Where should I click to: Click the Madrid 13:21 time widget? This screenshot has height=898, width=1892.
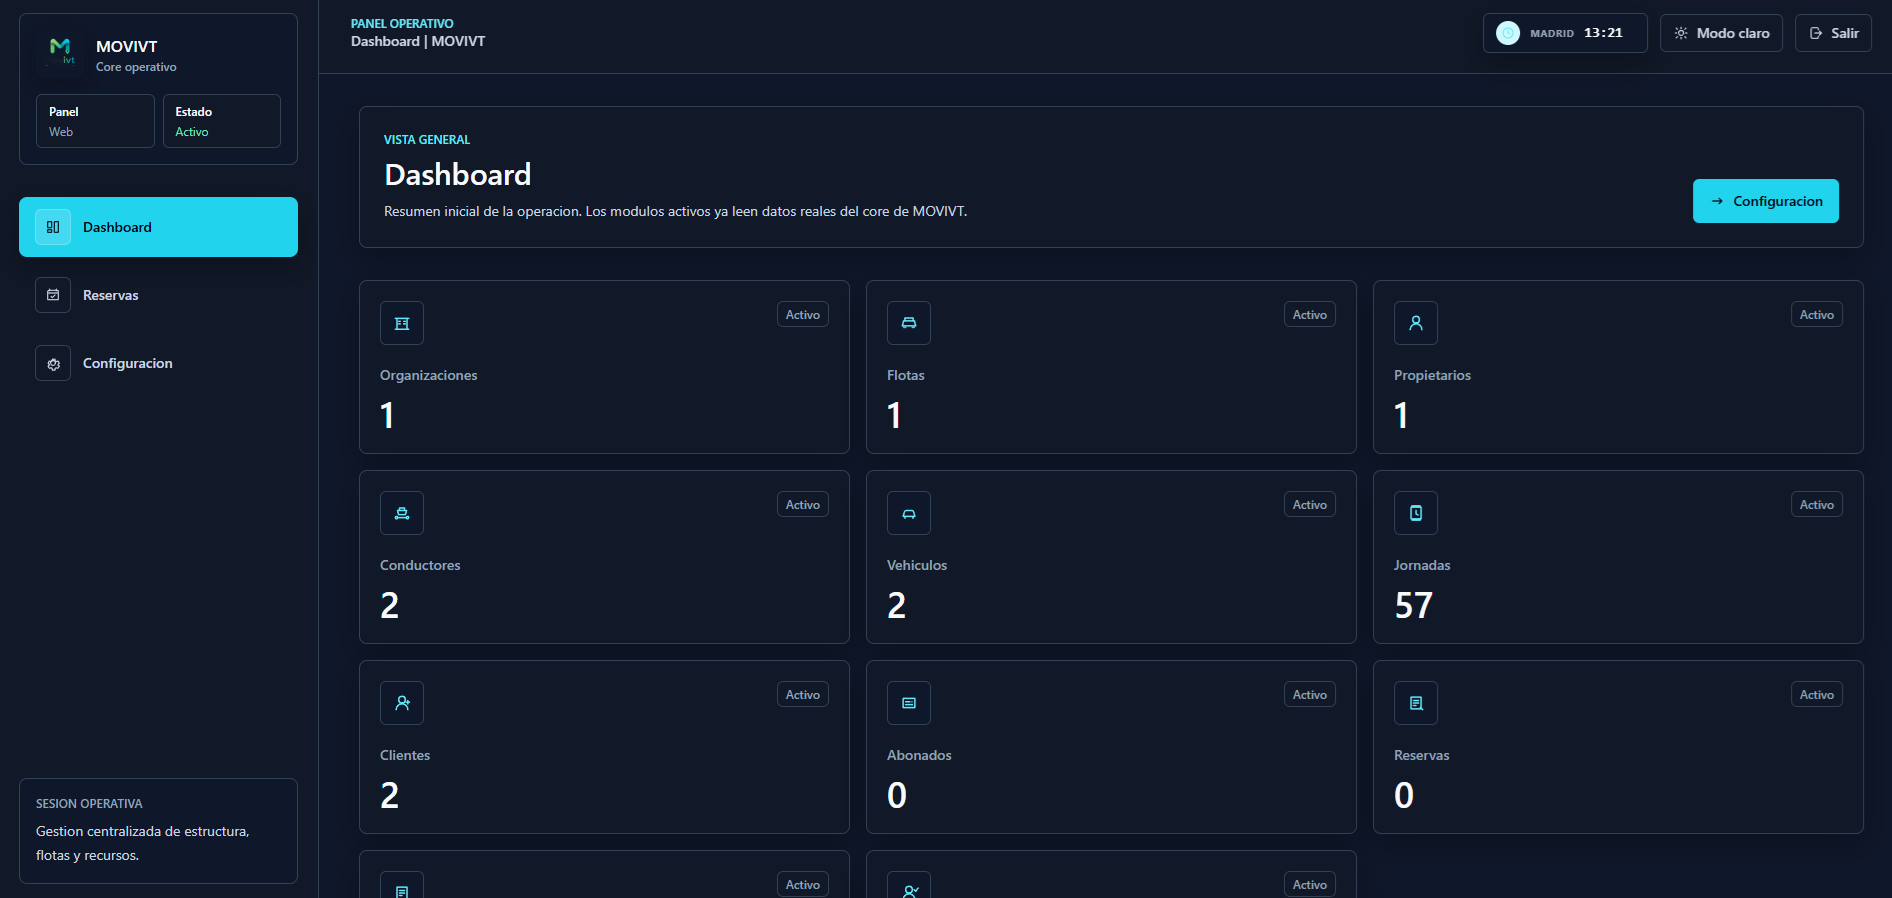coord(1565,33)
